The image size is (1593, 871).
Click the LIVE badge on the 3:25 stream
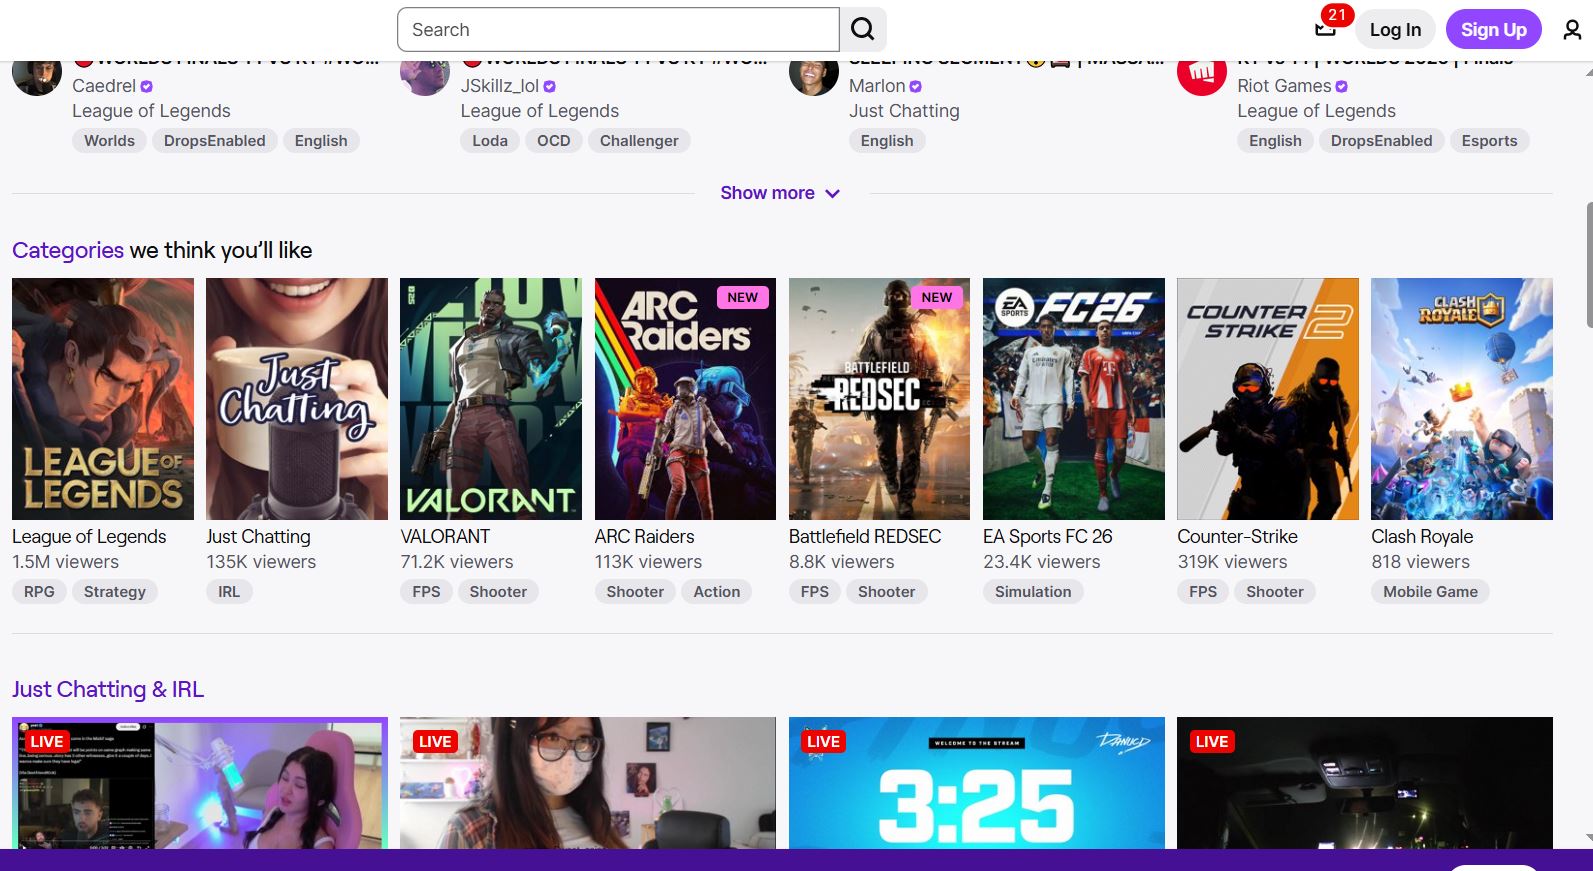click(x=823, y=741)
